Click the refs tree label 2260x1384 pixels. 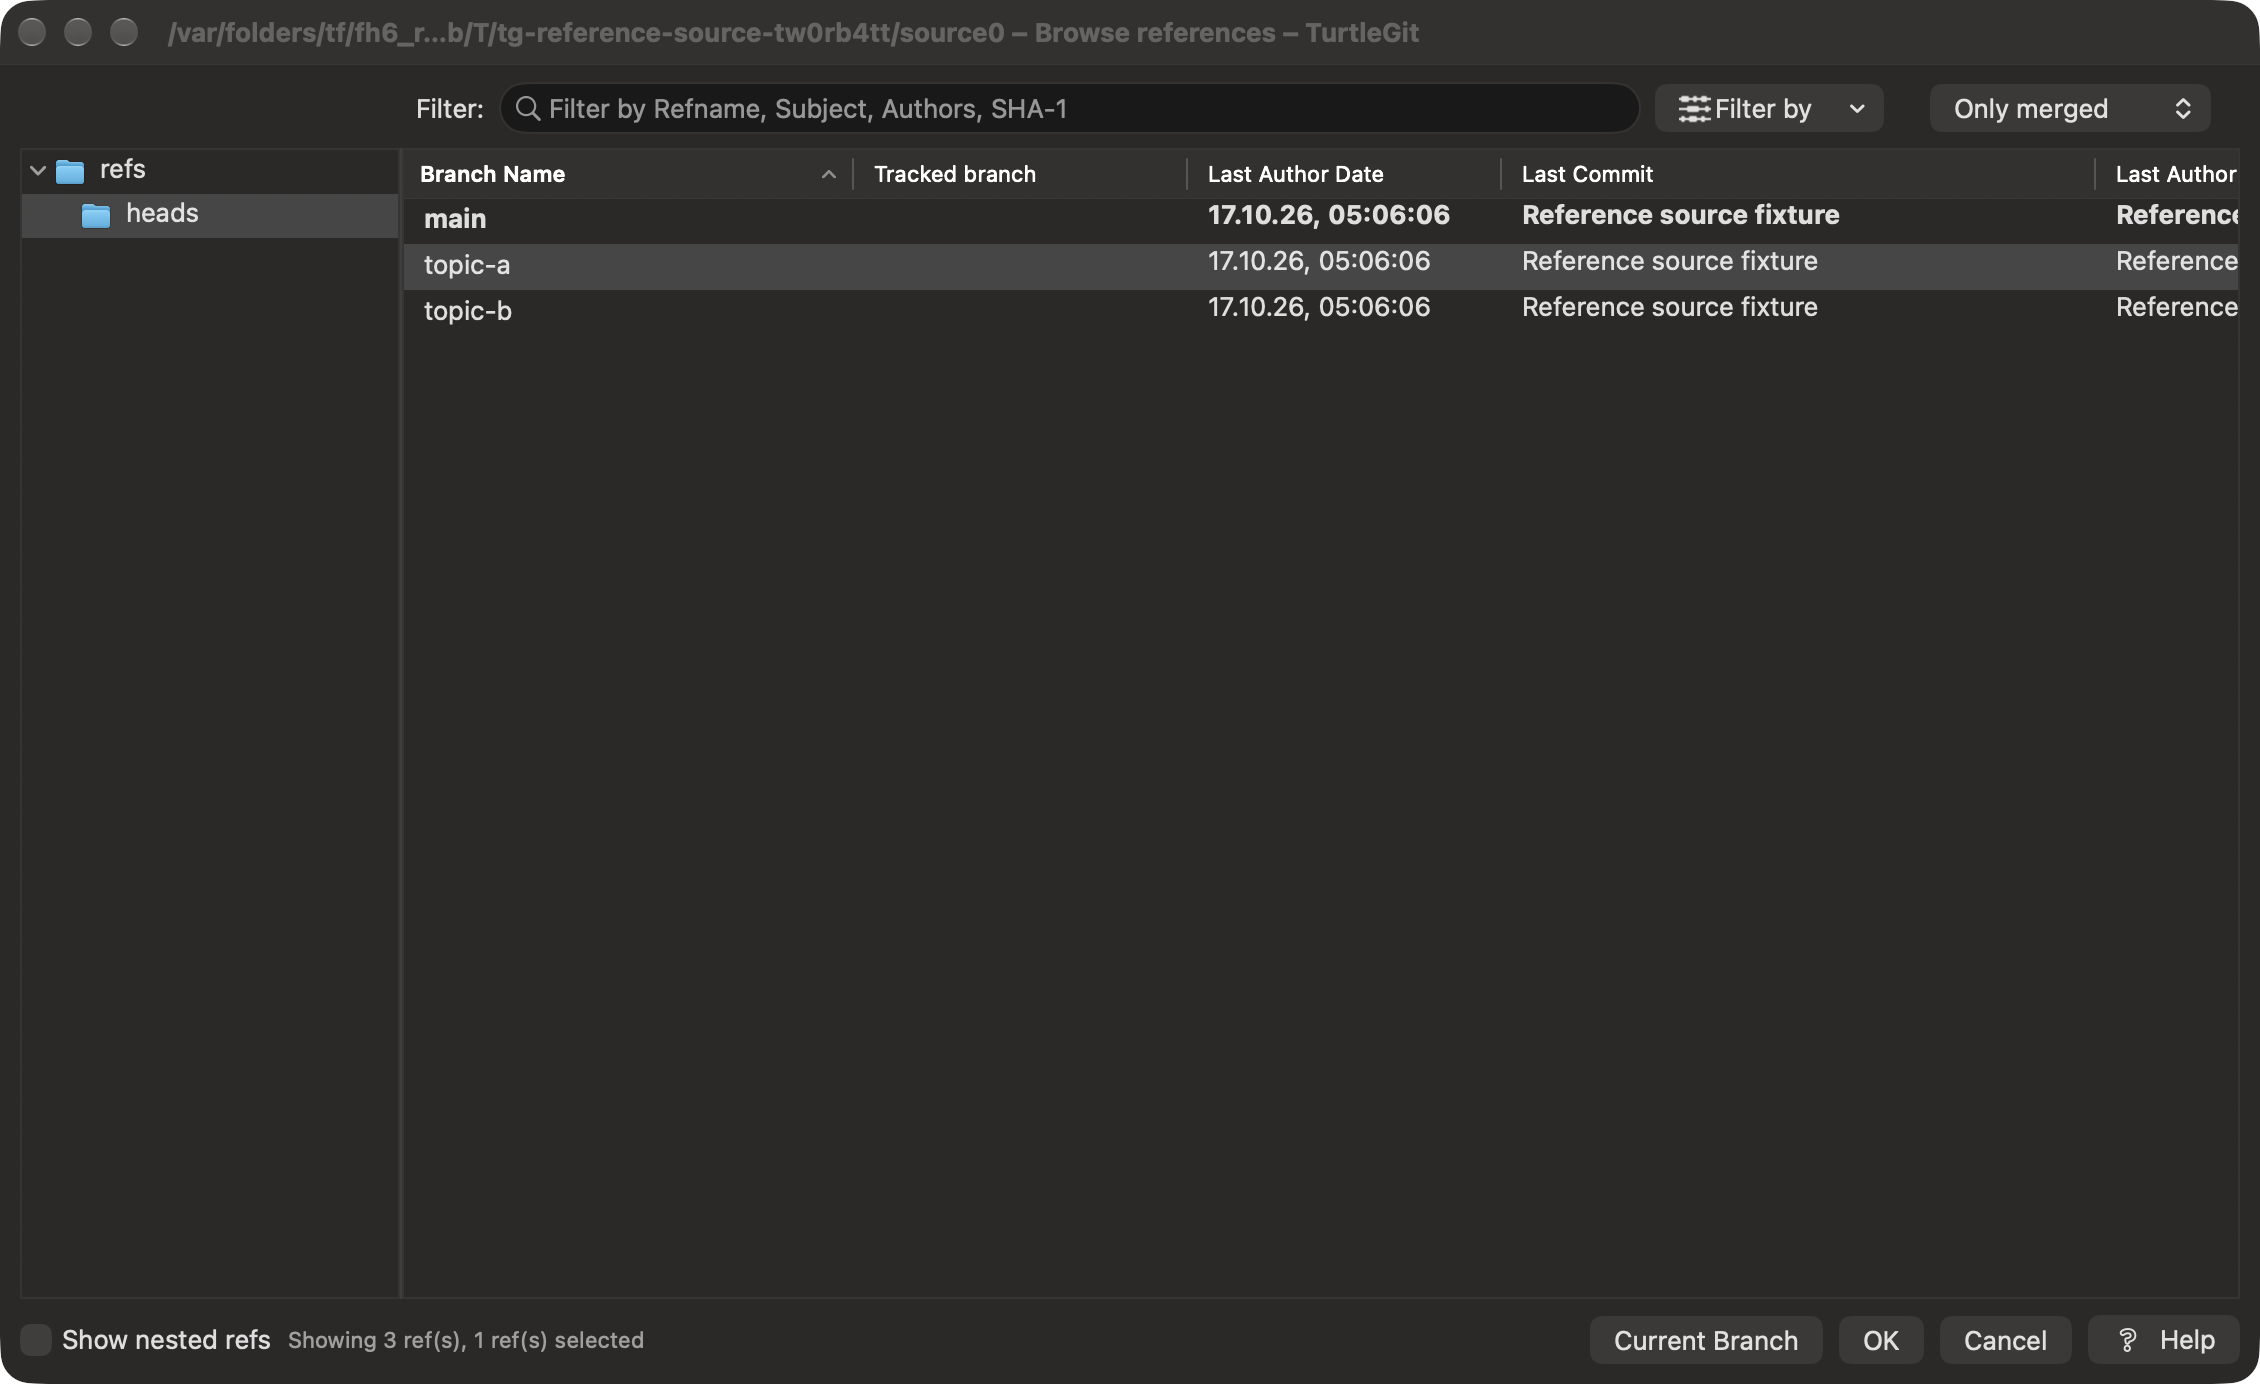tap(123, 169)
